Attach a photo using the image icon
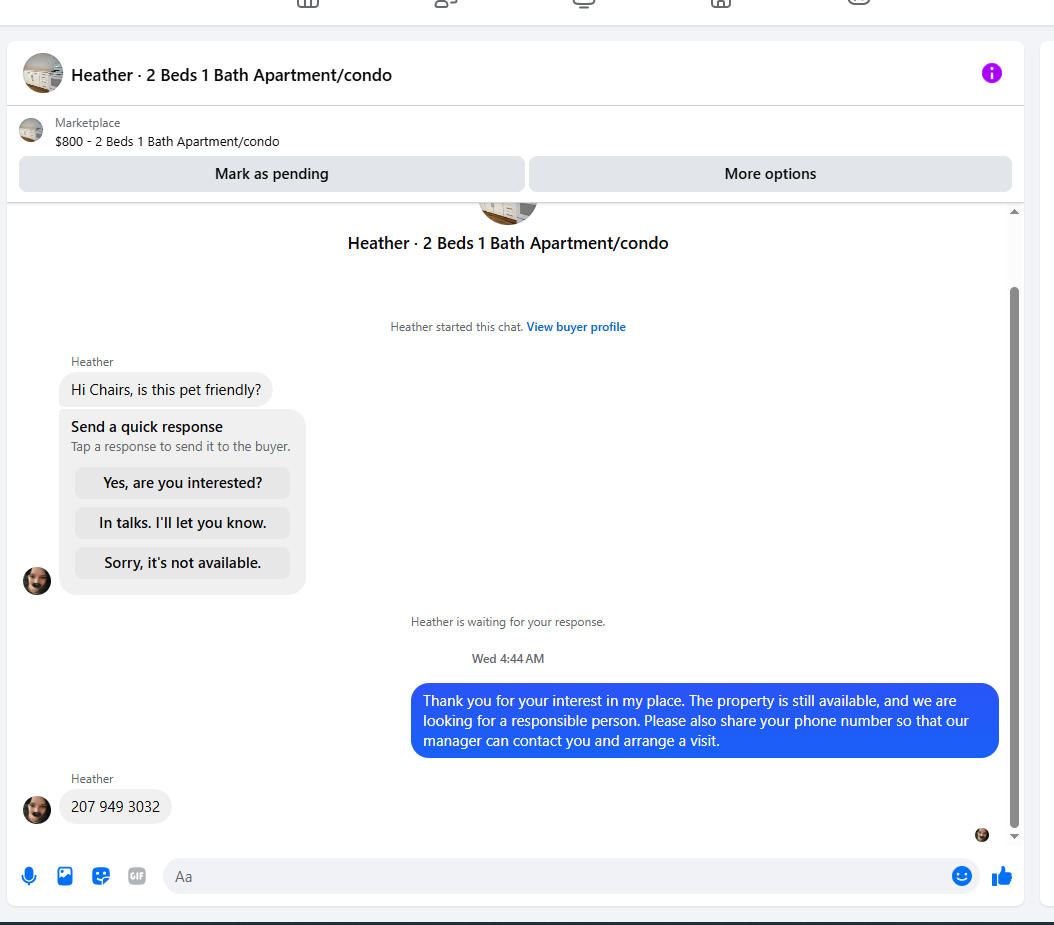This screenshot has height=925, width=1054. (x=65, y=876)
